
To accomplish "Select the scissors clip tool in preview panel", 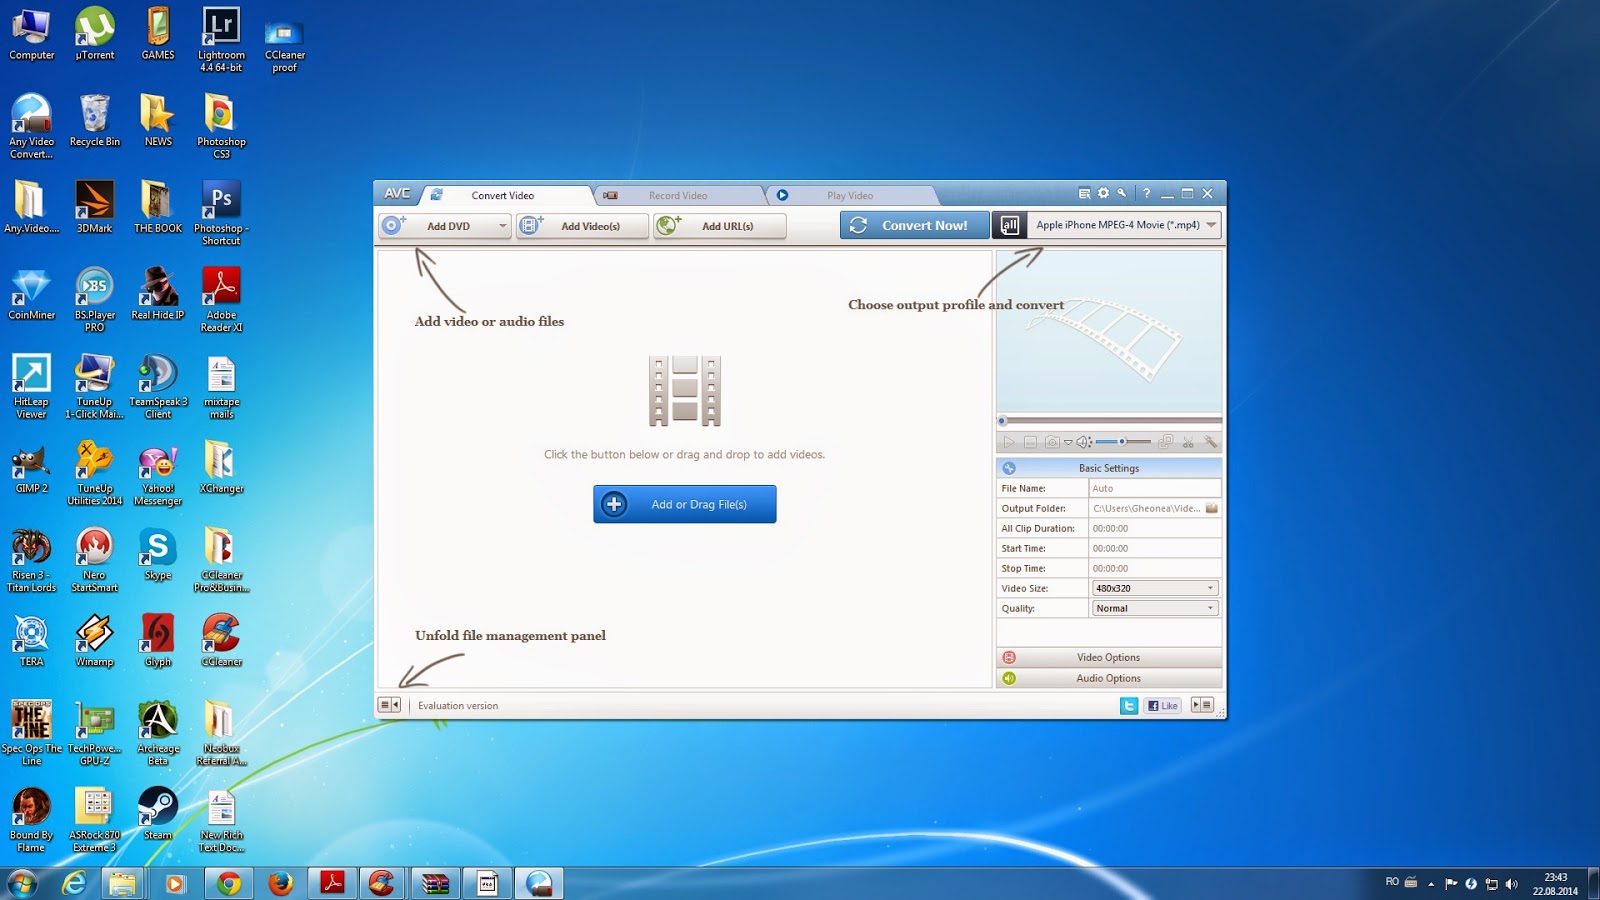I will pos(1188,441).
